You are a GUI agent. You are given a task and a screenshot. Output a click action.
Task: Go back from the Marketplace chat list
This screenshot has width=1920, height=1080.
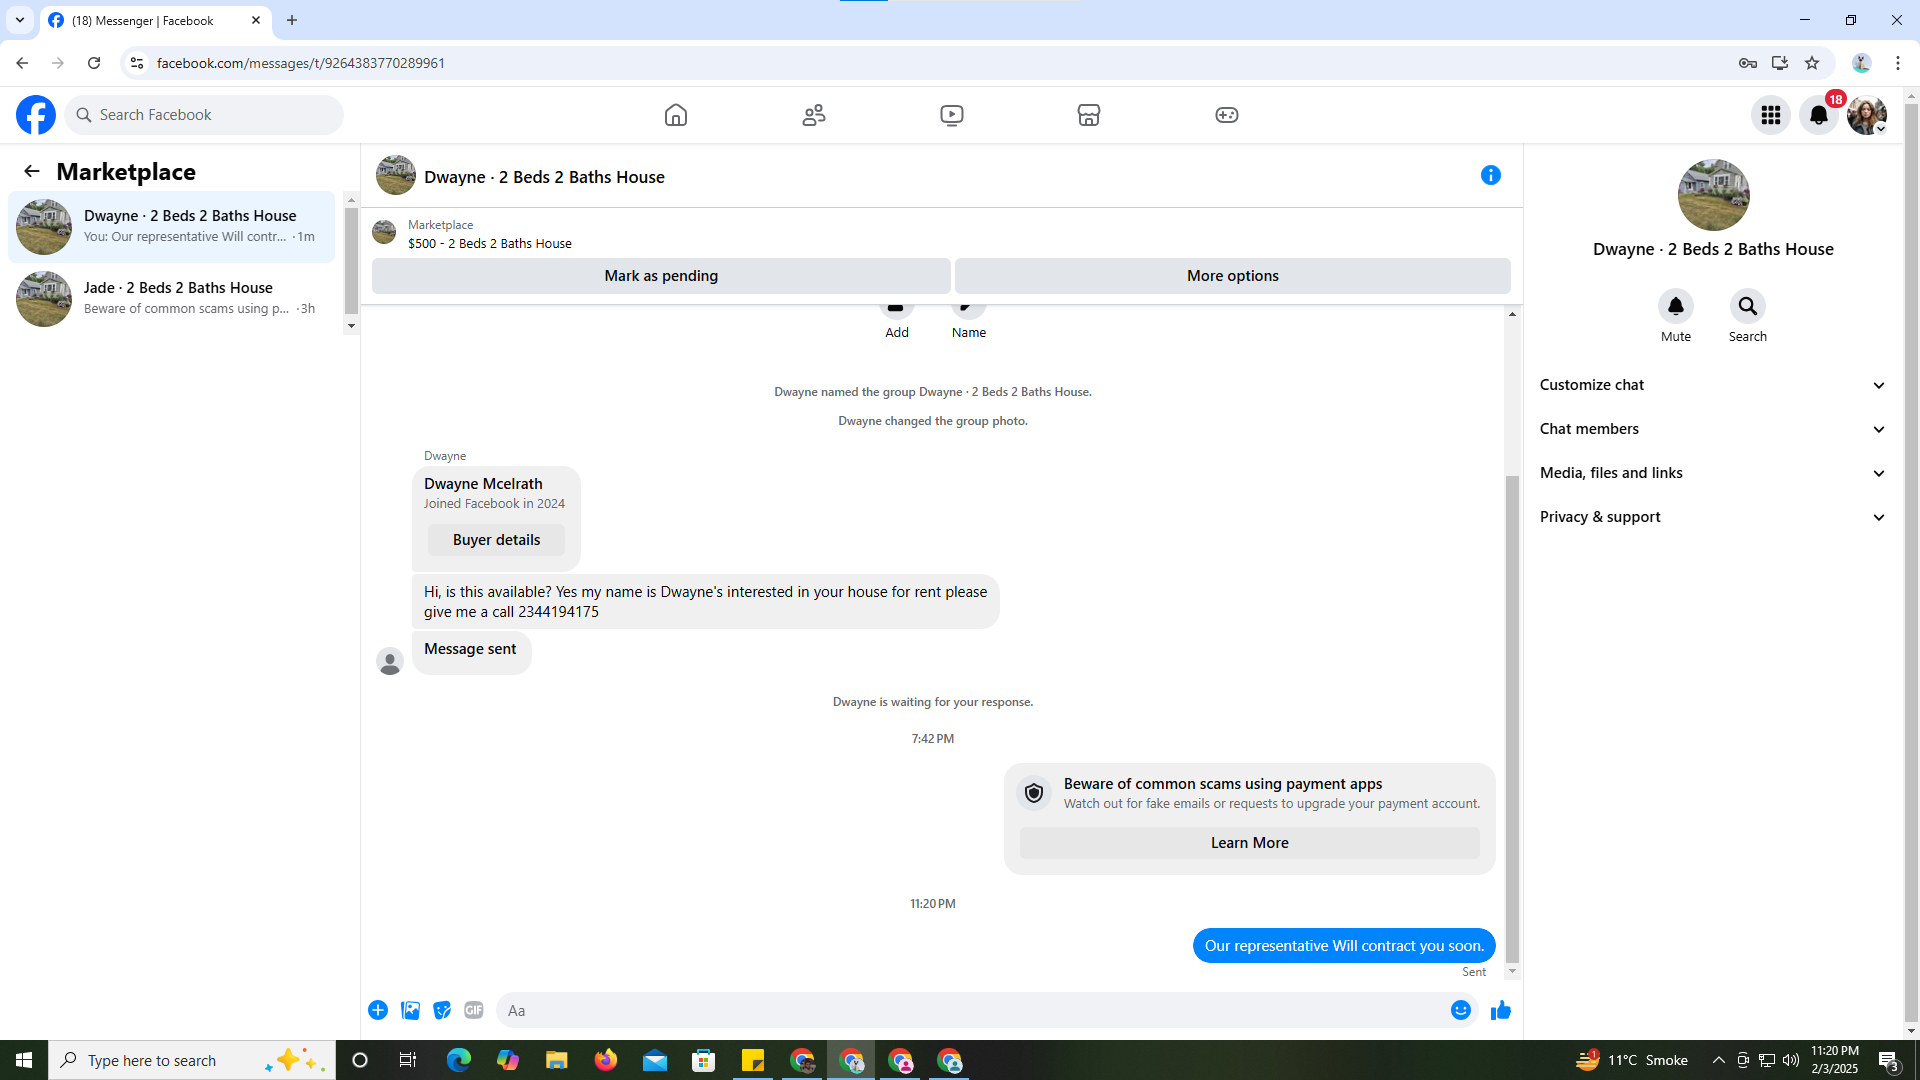(x=32, y=171)
